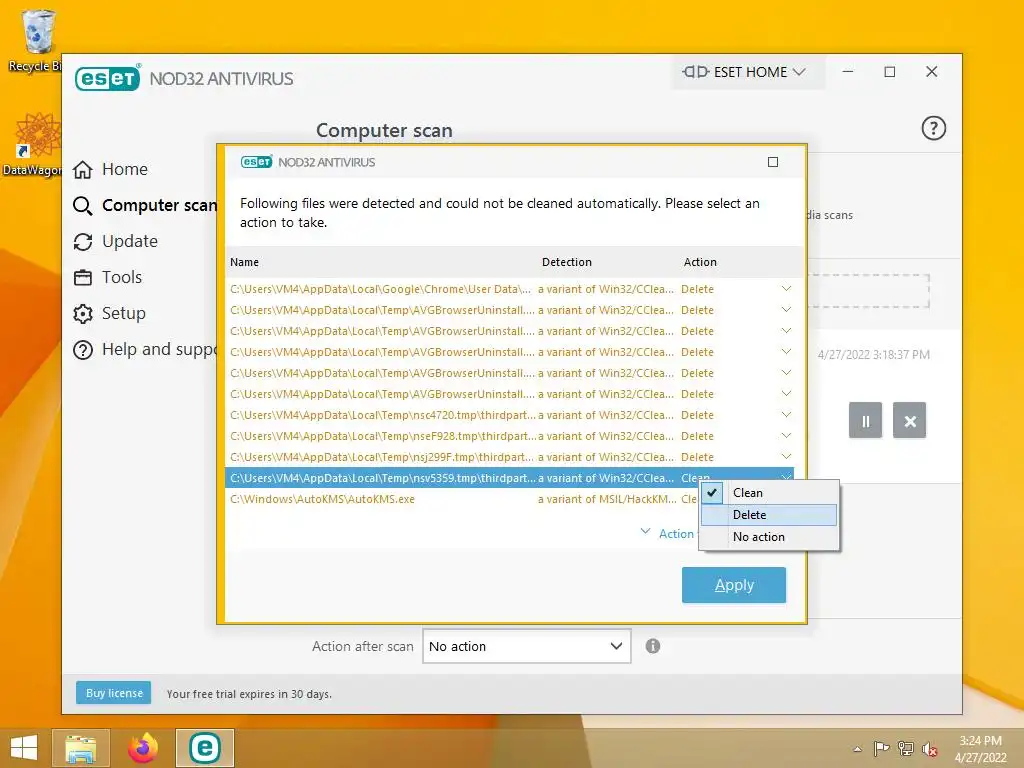This screenshot has width=1024, height=768.
Task: Open the Recycle Bin desktop icon
Action: 36,40
